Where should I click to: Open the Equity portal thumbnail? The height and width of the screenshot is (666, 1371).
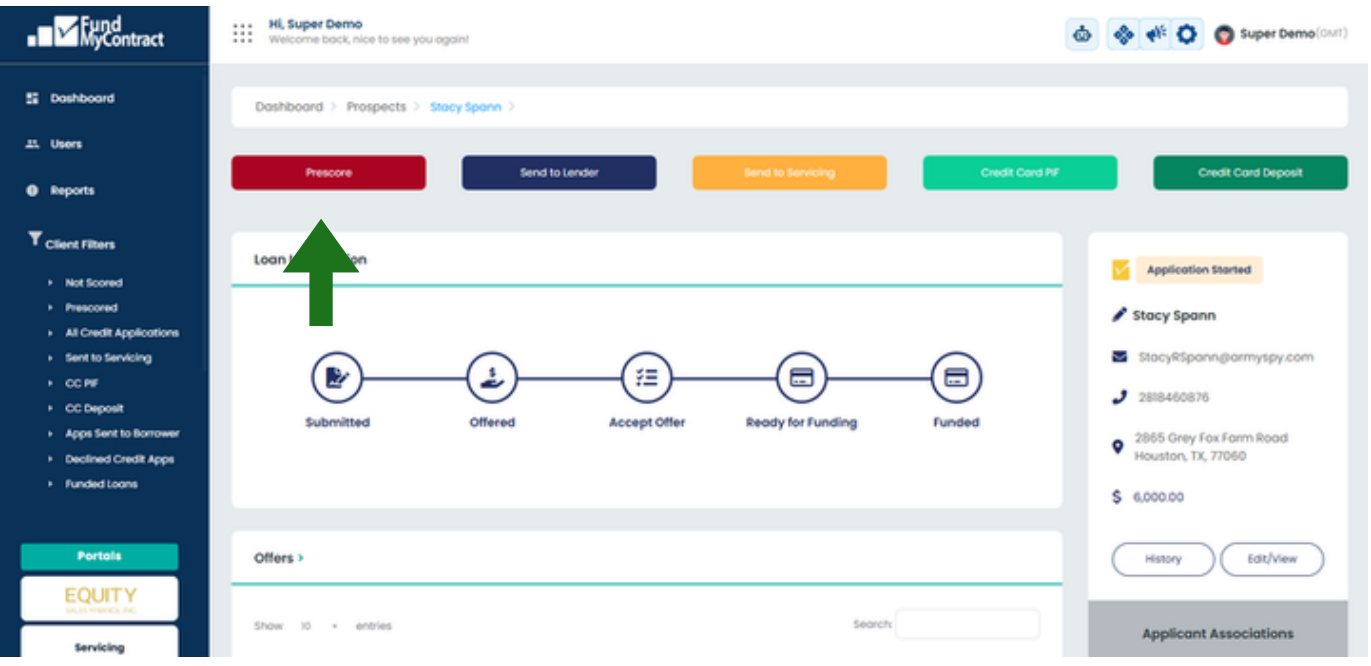click(99, 598)
